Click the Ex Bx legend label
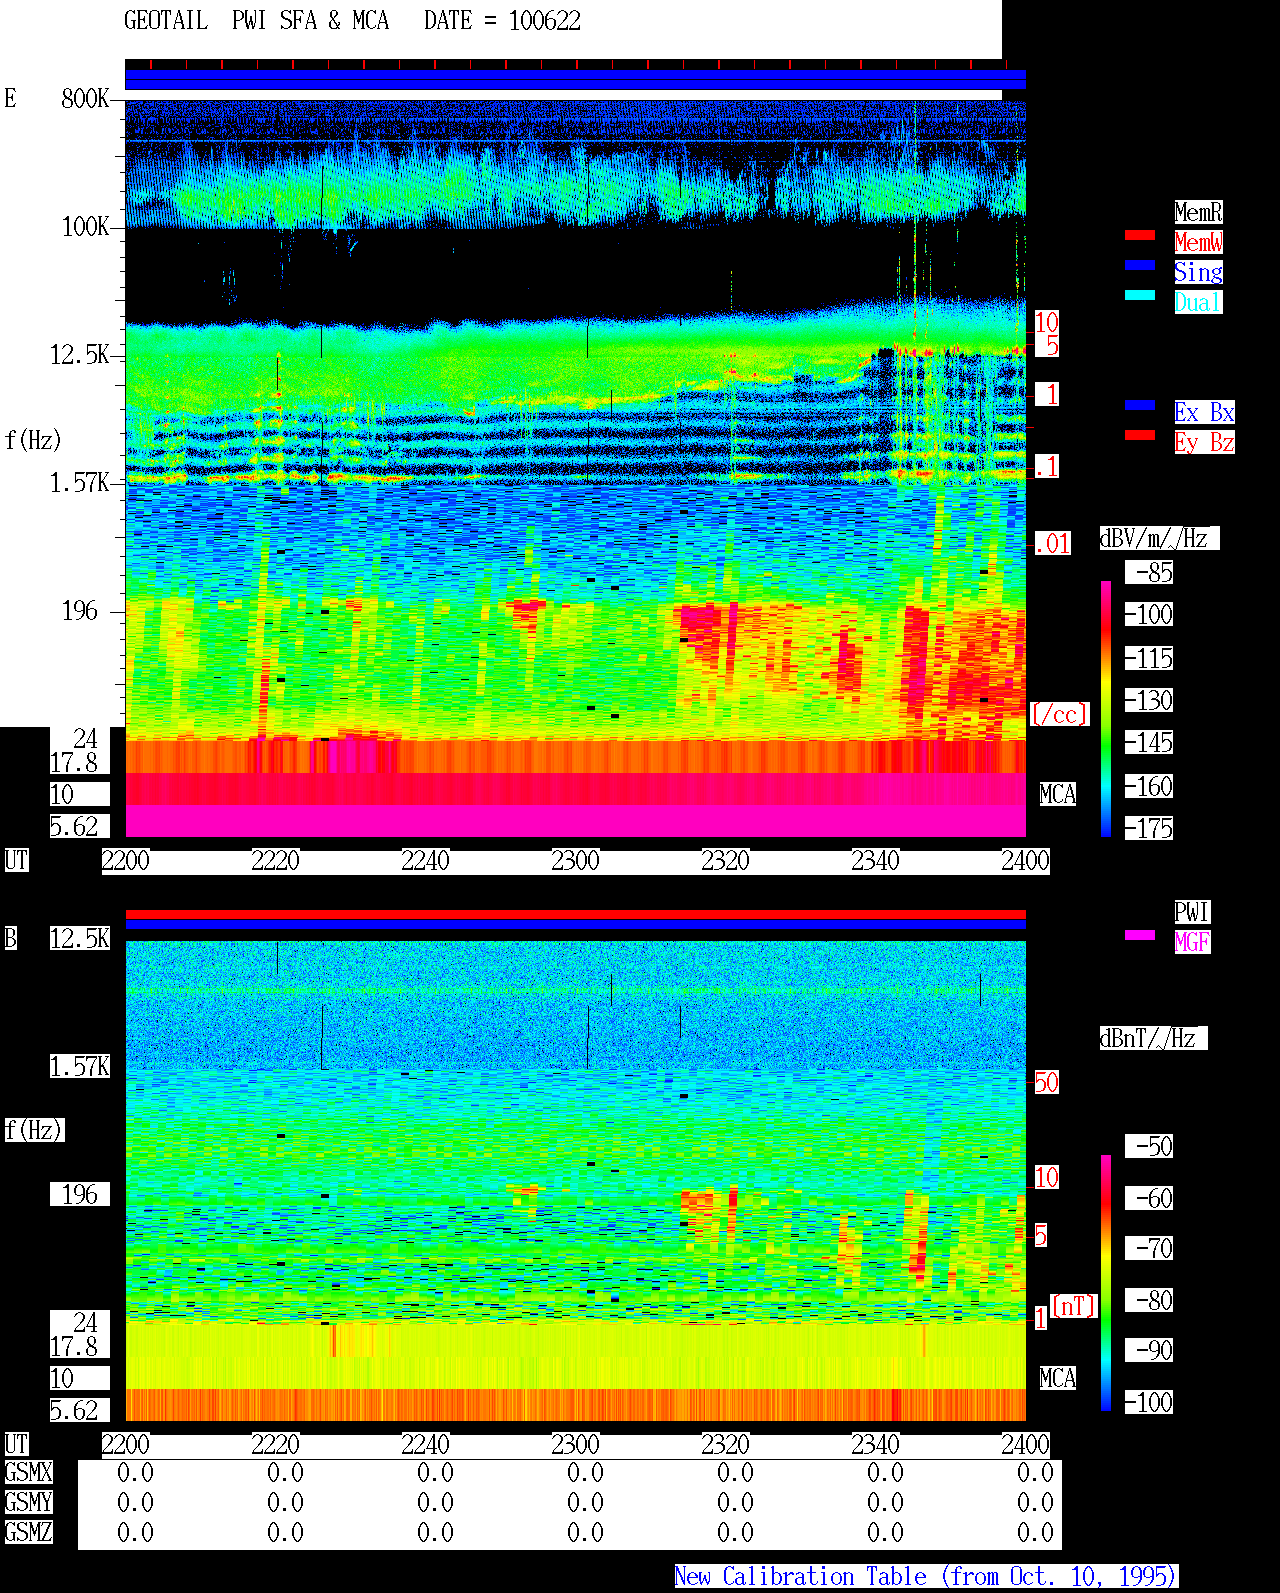Image resolution: width=1280 pixels, height=1593 pixels. coord(1204,412)
